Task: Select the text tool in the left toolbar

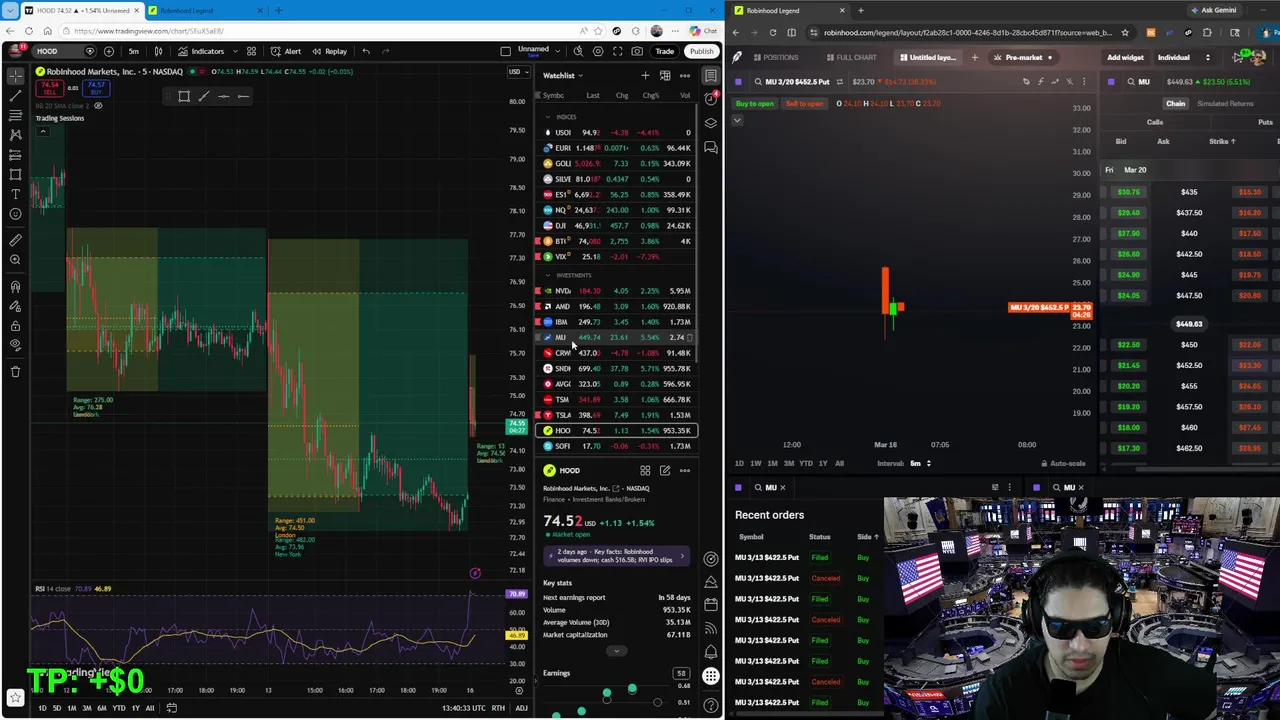Action: pos(15,194)
